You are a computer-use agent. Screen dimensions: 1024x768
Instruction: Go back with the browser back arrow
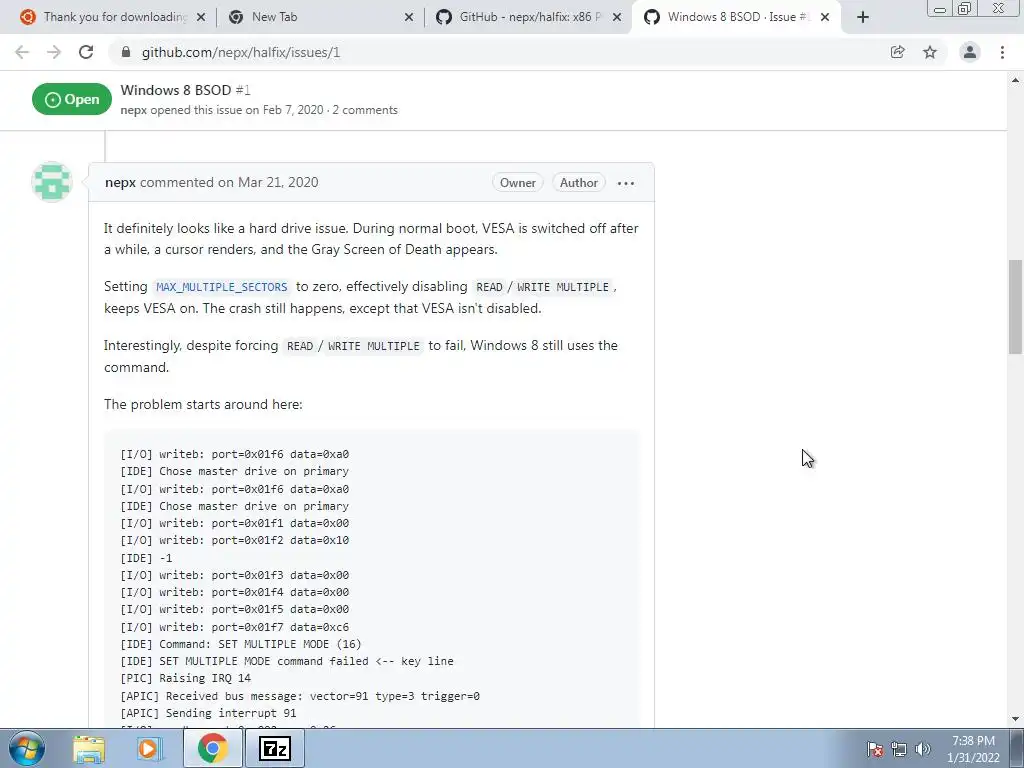tap(22, 52)
